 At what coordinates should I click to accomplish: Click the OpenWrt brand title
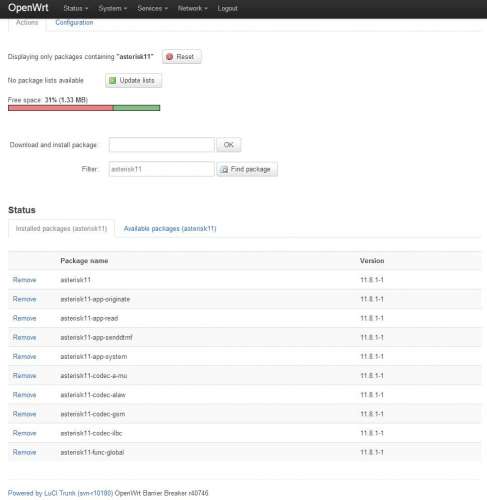pos(28,8)
